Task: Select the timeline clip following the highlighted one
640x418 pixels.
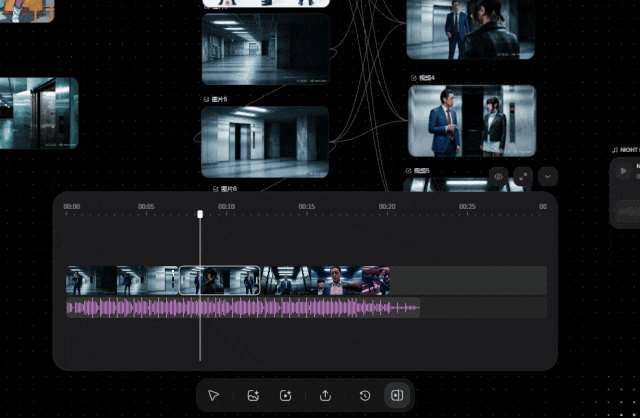Action: click(286, 280)
